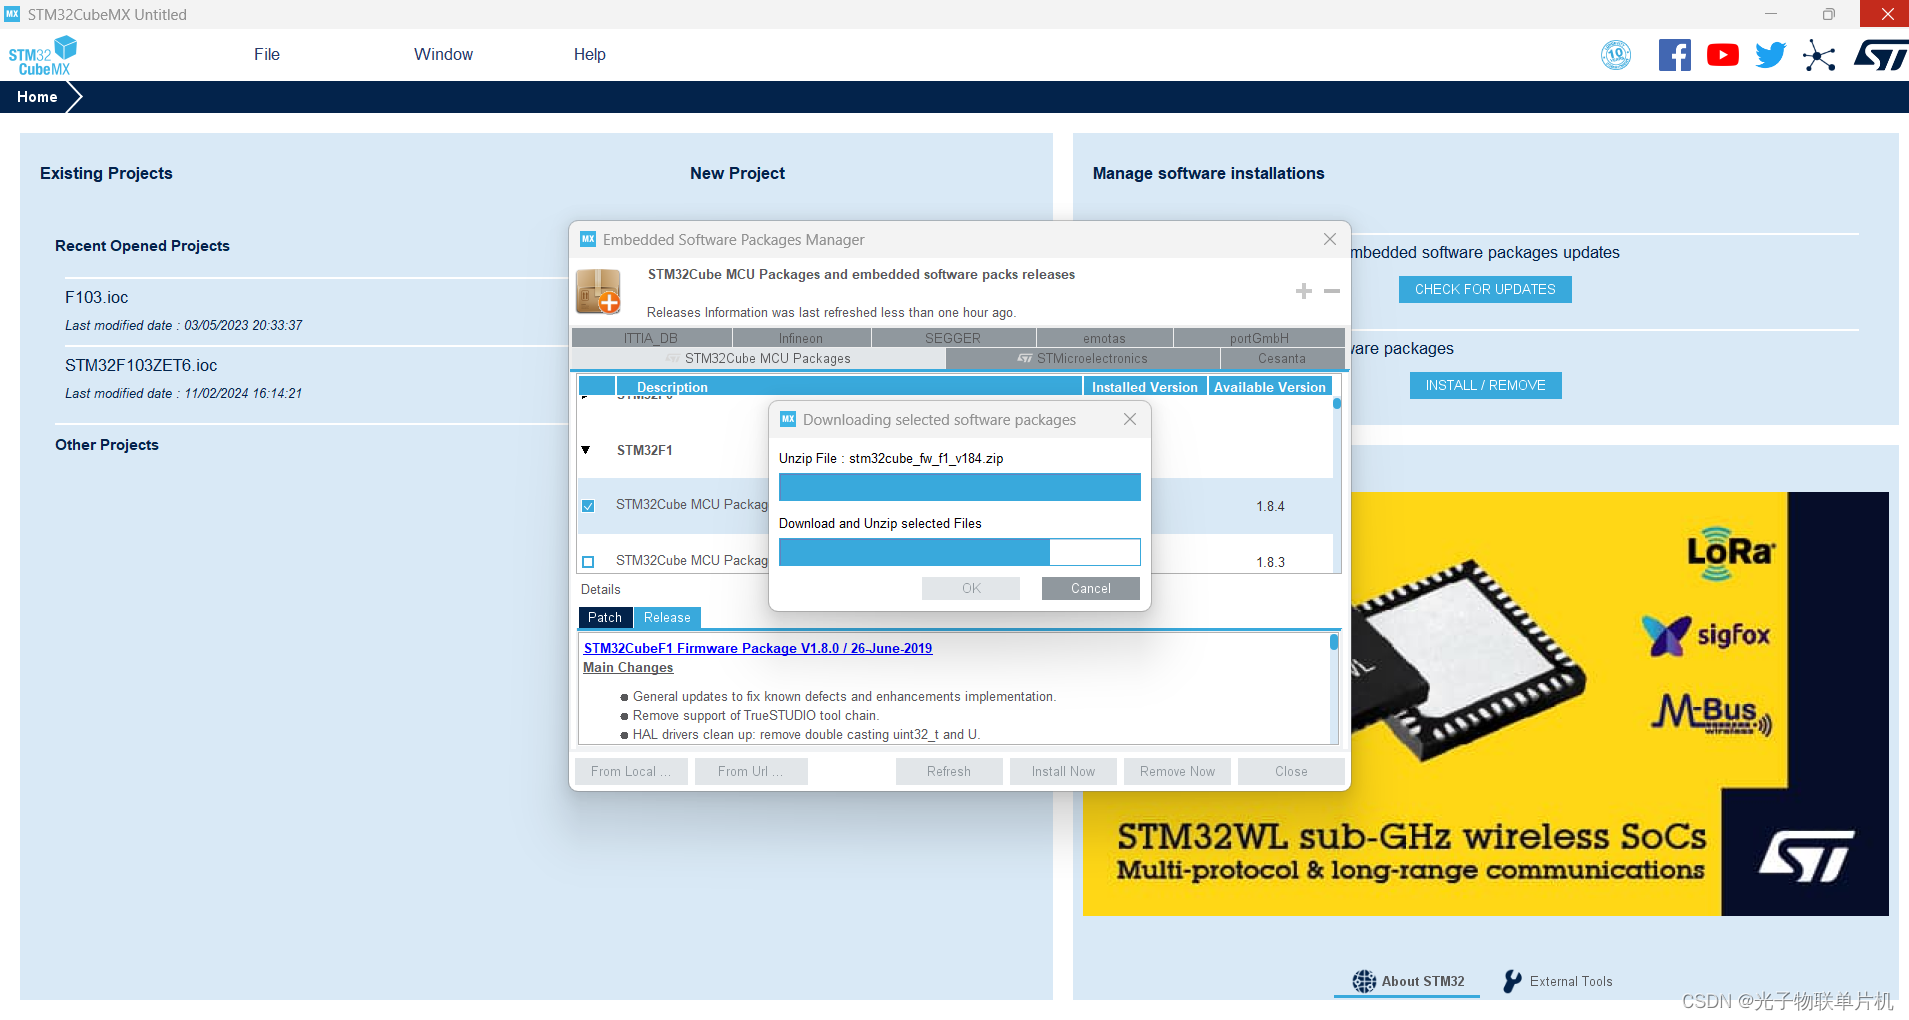Click the Close button in Packages Manager

coord(1291,771)
